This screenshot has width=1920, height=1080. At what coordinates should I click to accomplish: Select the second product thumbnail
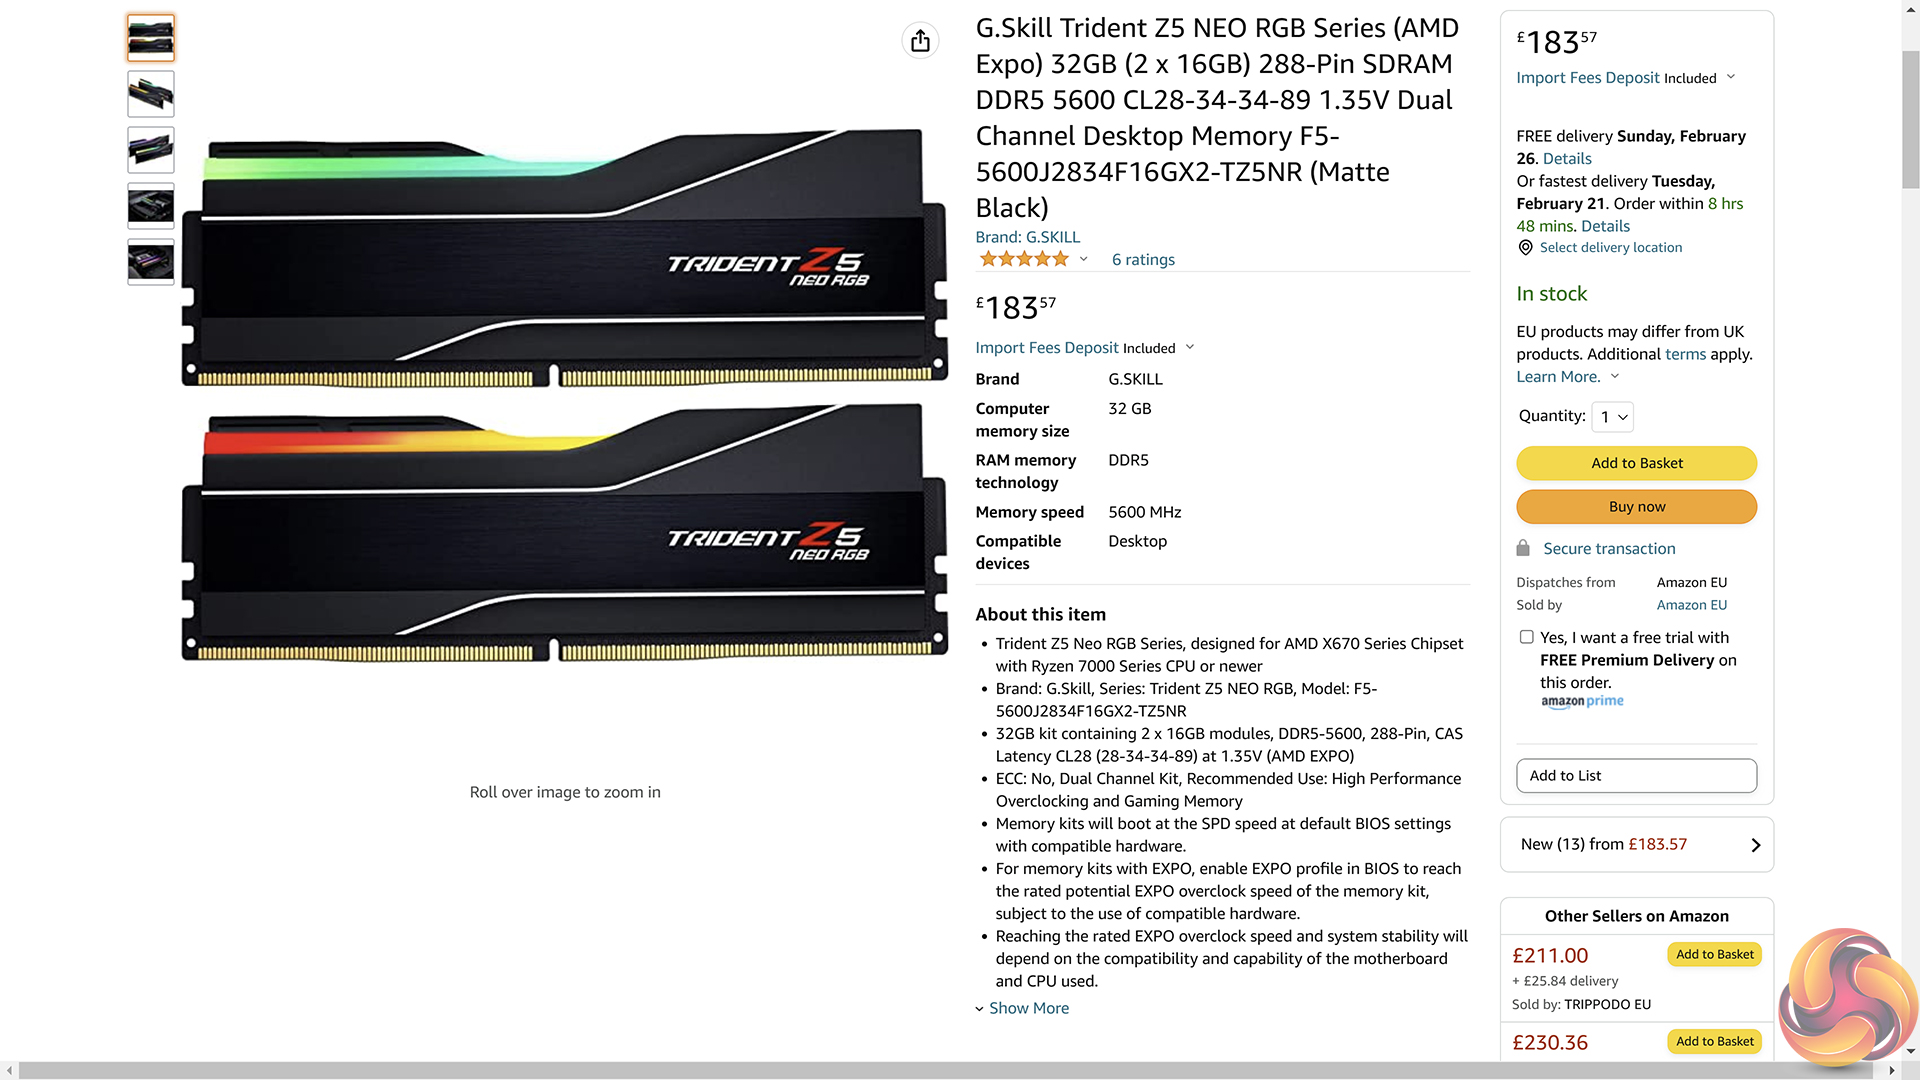pyautogui.click(x=151, y=94)
